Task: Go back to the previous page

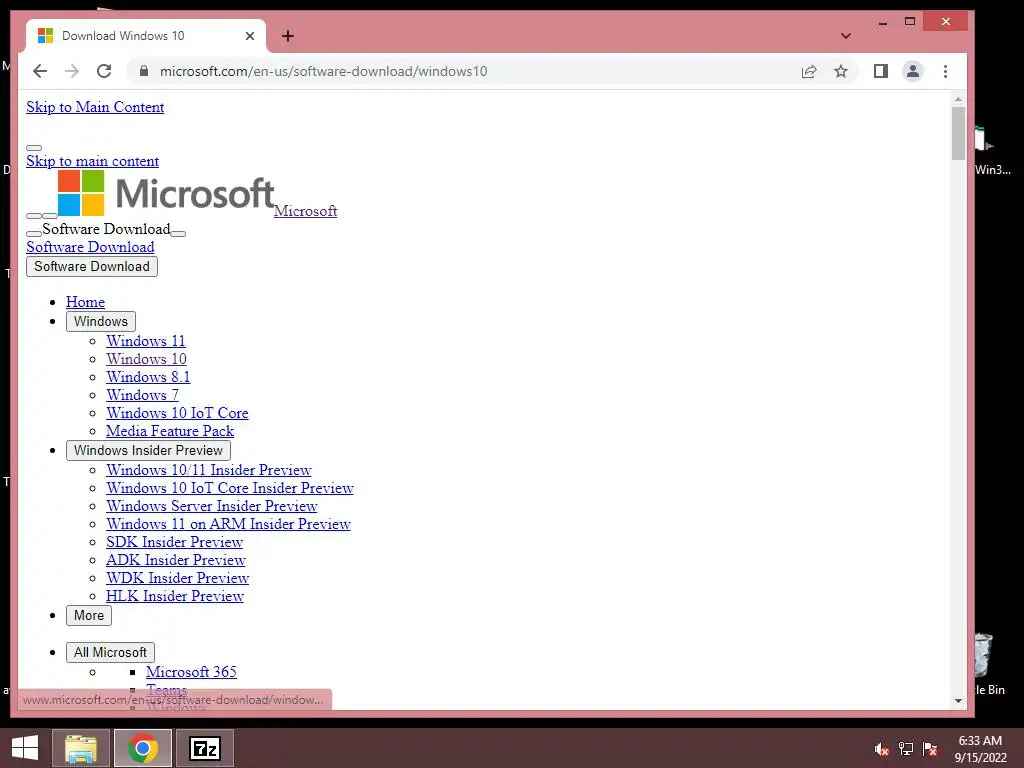Action: point(40,71)
